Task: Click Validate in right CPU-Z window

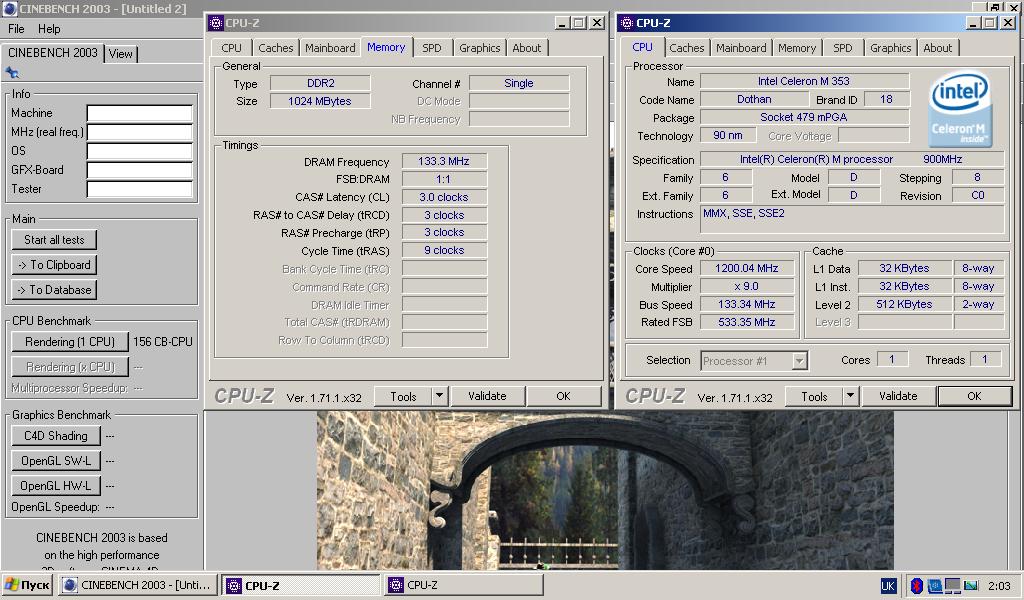Action: [898, 396]
